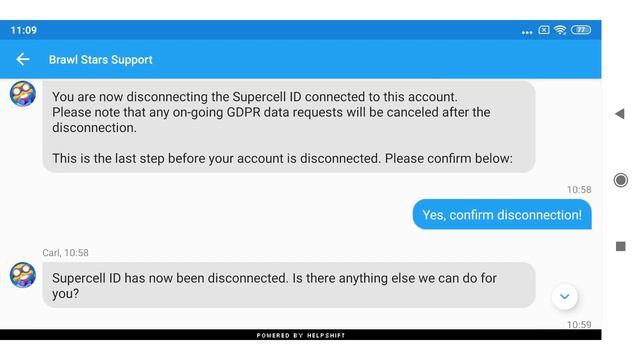This screenshot has height=360, width=640.
Task: Tap the GDPR data requests message bubble
Action: click(289, 127)
